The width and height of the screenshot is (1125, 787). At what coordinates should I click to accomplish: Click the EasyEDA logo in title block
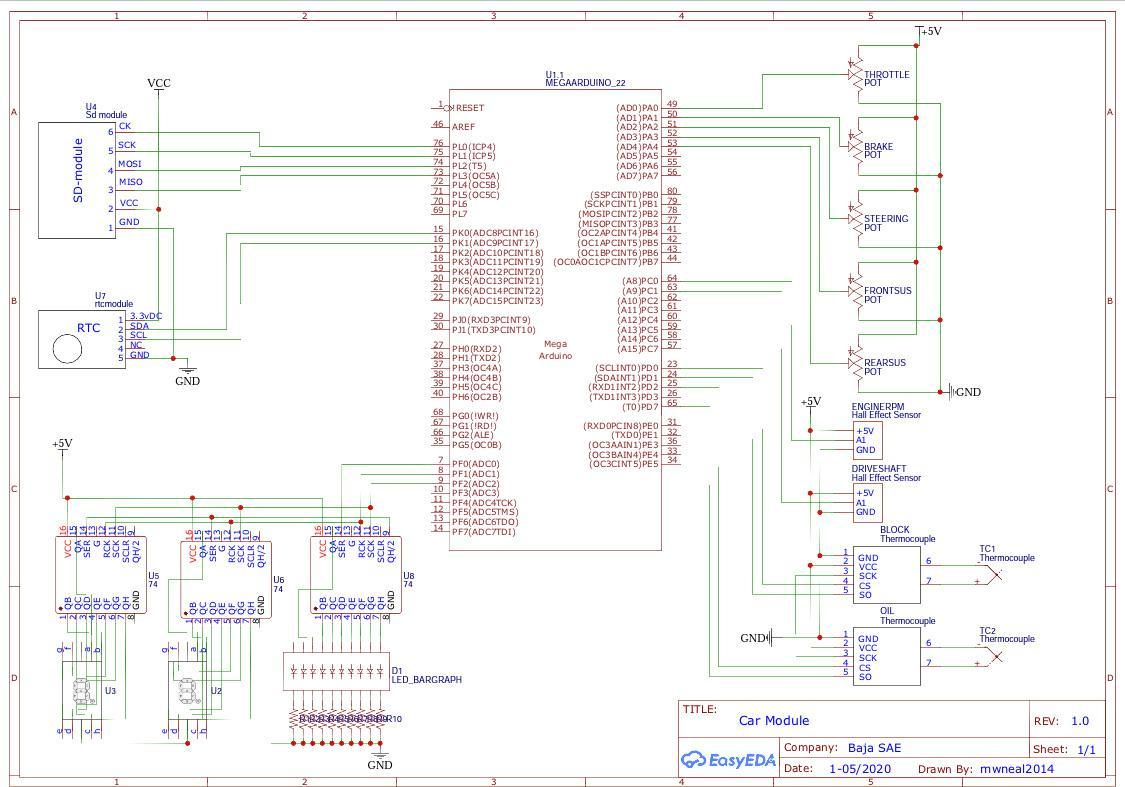pyautogui.click(x=729, y=760)
